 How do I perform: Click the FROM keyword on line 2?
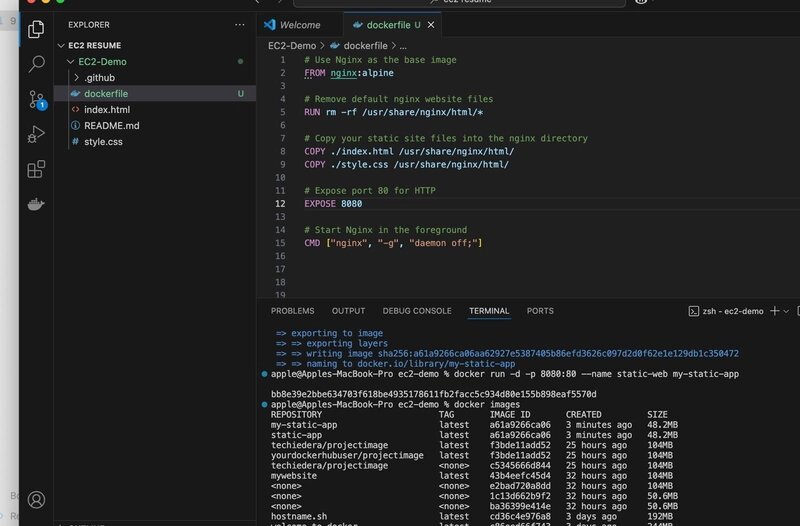(314, 73)
